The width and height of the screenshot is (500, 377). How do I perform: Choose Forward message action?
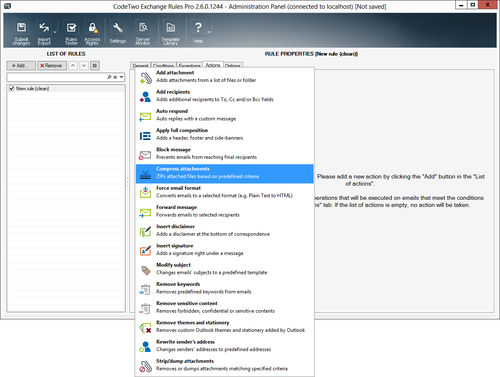(225, 211)
